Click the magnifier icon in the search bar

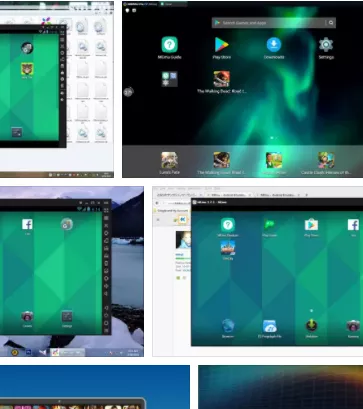(331, 23)
